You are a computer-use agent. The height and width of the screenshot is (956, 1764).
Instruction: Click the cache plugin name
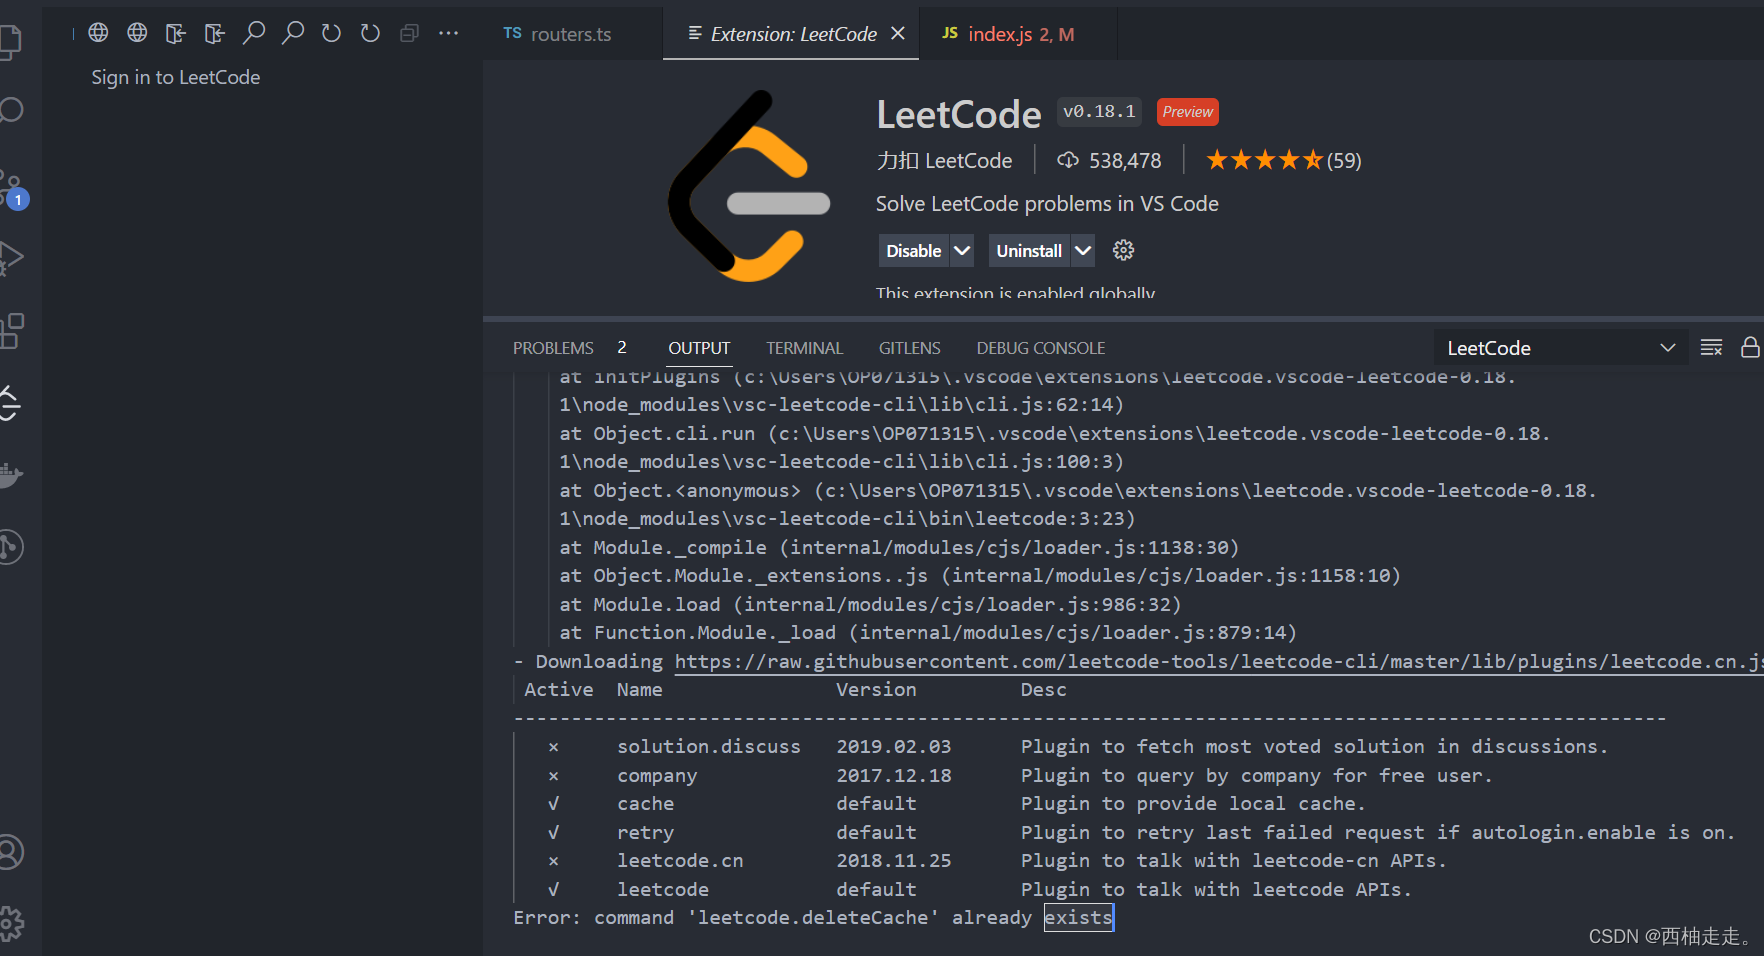(x=646, y=804)
